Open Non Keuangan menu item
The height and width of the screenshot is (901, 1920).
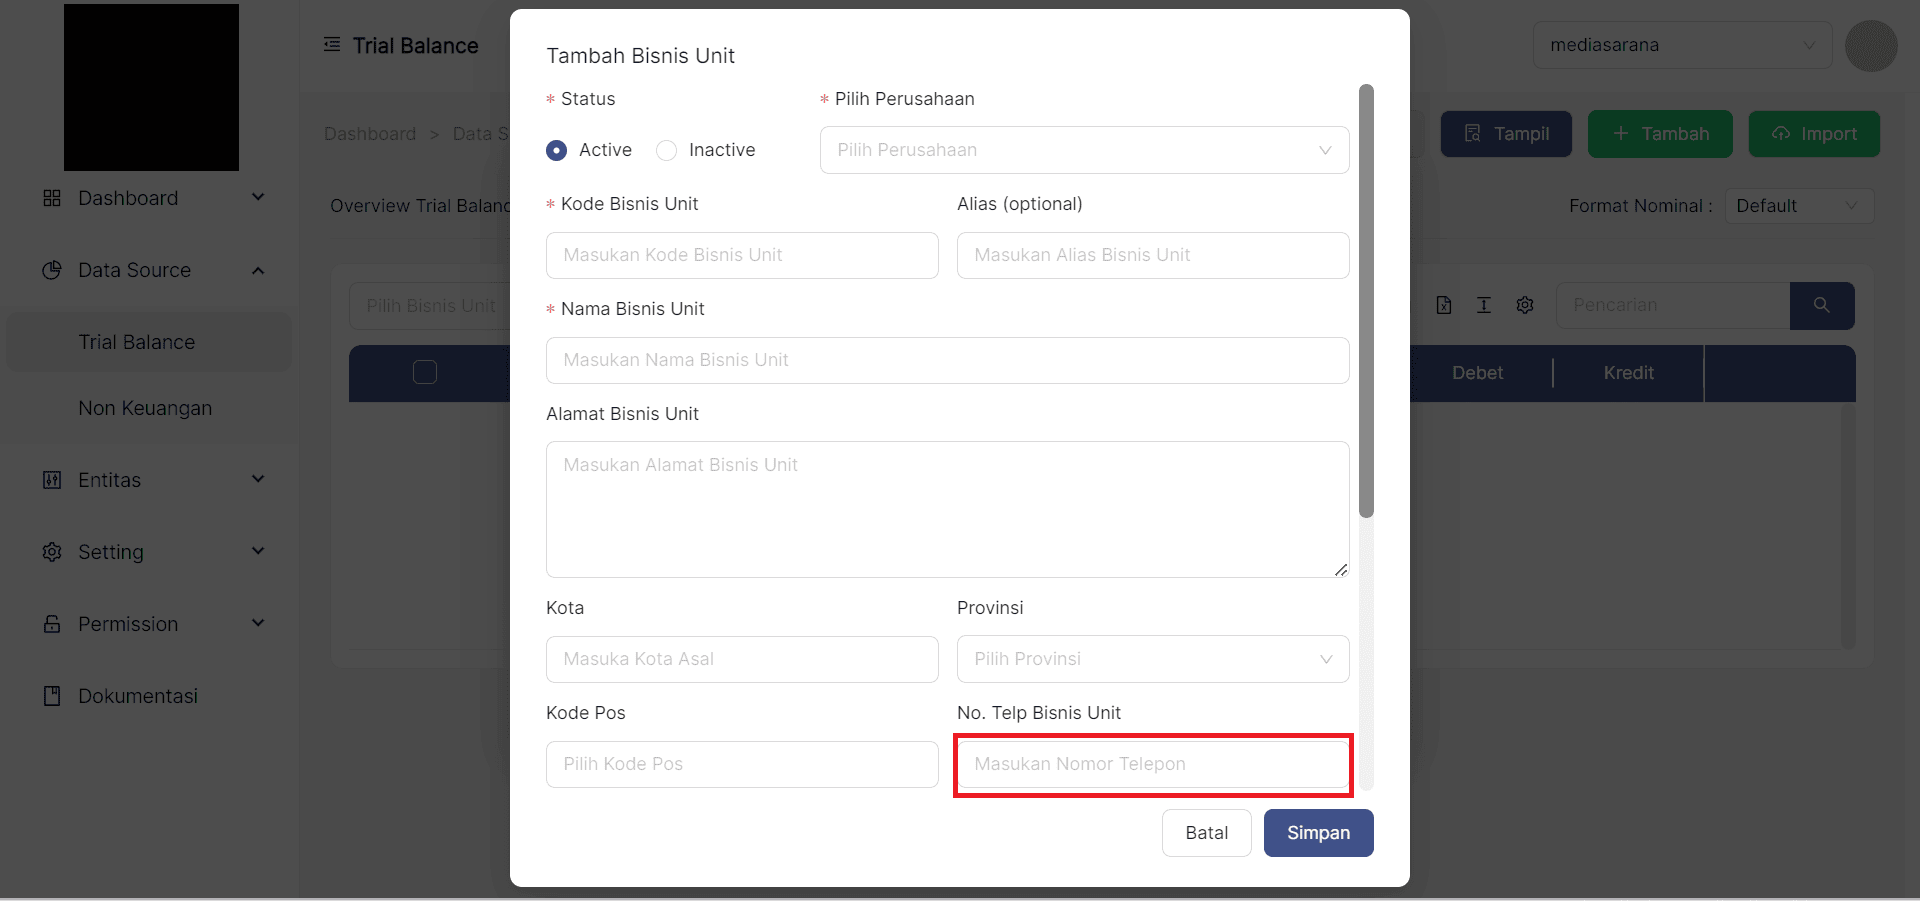[145, 408]
